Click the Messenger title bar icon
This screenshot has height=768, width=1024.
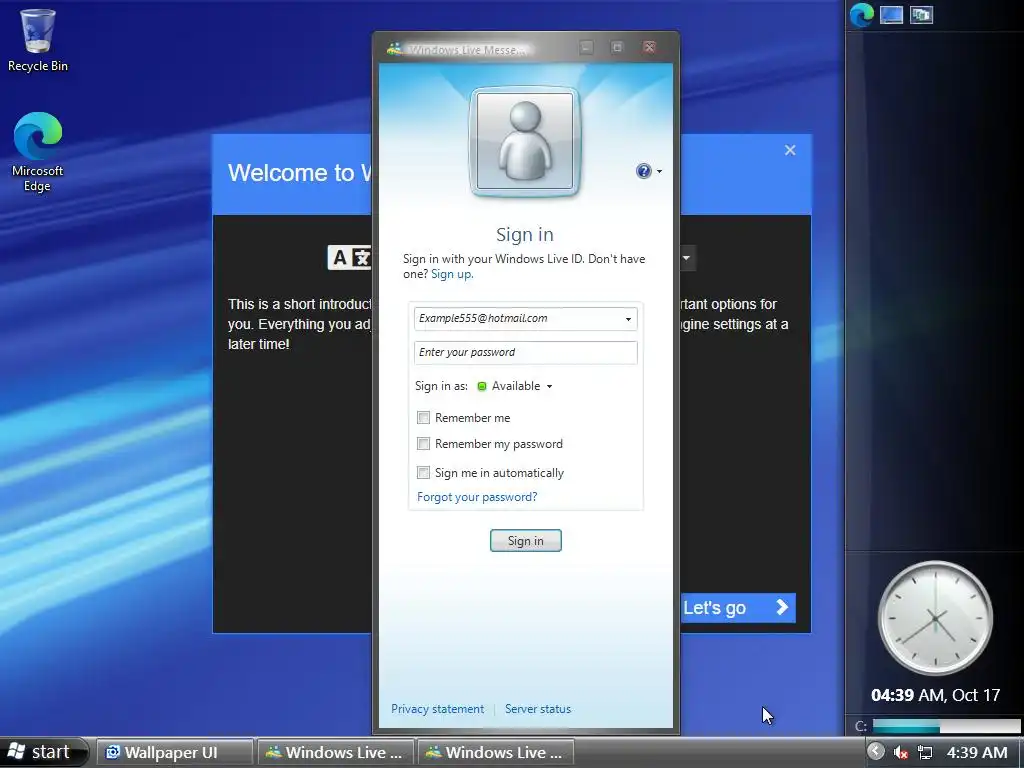click(x=394, y=48)
